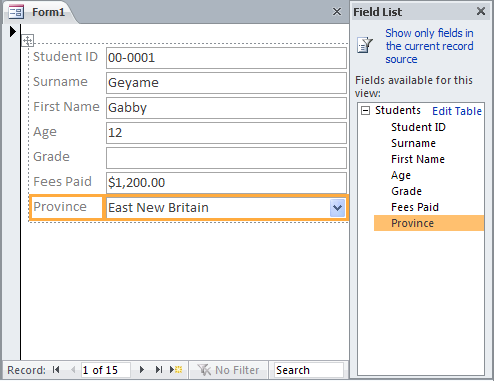
Task: Select First Name in the Field List
Action: 418,159
